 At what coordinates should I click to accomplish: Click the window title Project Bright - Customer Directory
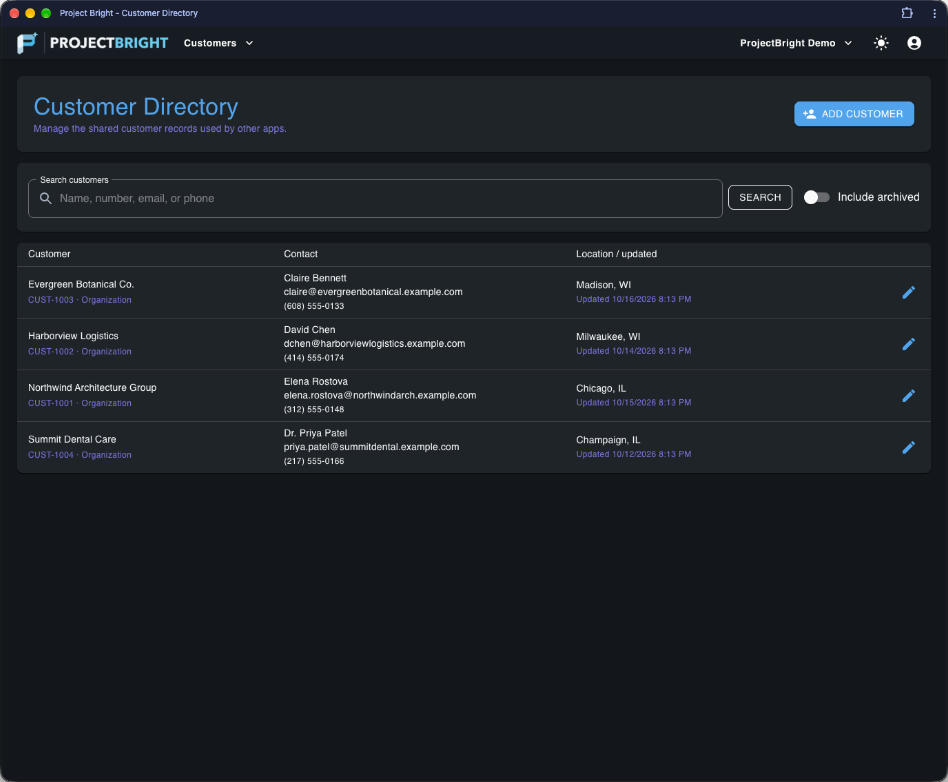click(x=129, y=13)
